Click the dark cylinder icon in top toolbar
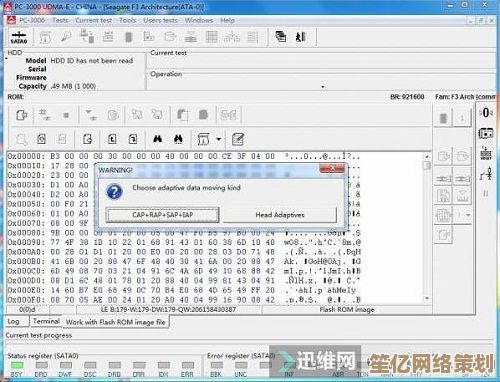Screen dimensions: 500x382 129,37
